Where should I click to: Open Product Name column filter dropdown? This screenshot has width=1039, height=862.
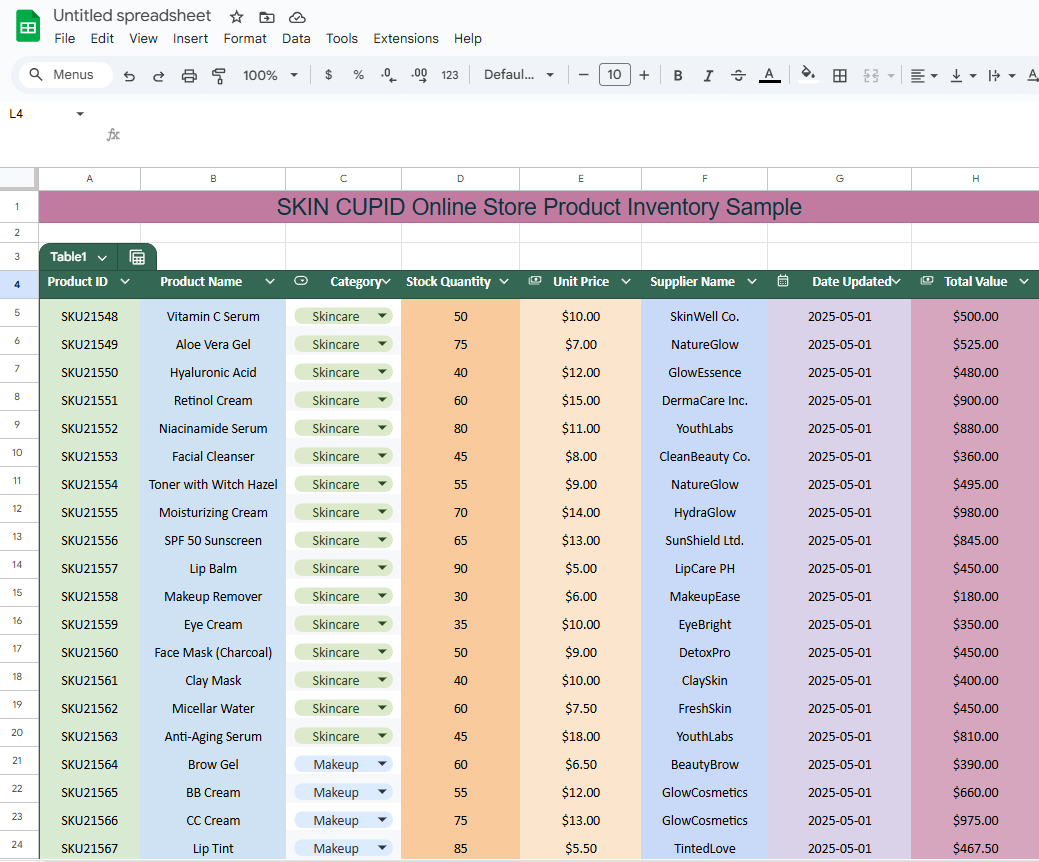tap(270, 282)
